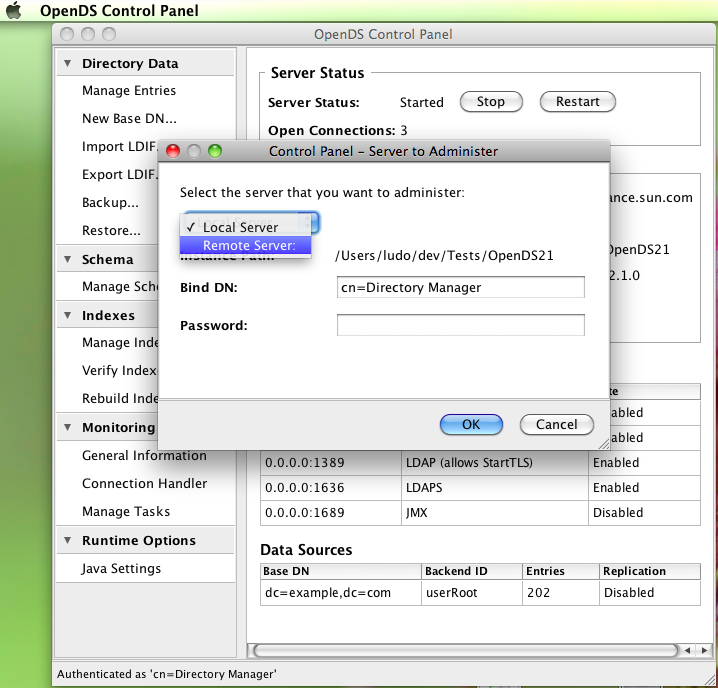
Task: Click the Apple menu icon
Action: pyautogui.click(x=14, y=11)
